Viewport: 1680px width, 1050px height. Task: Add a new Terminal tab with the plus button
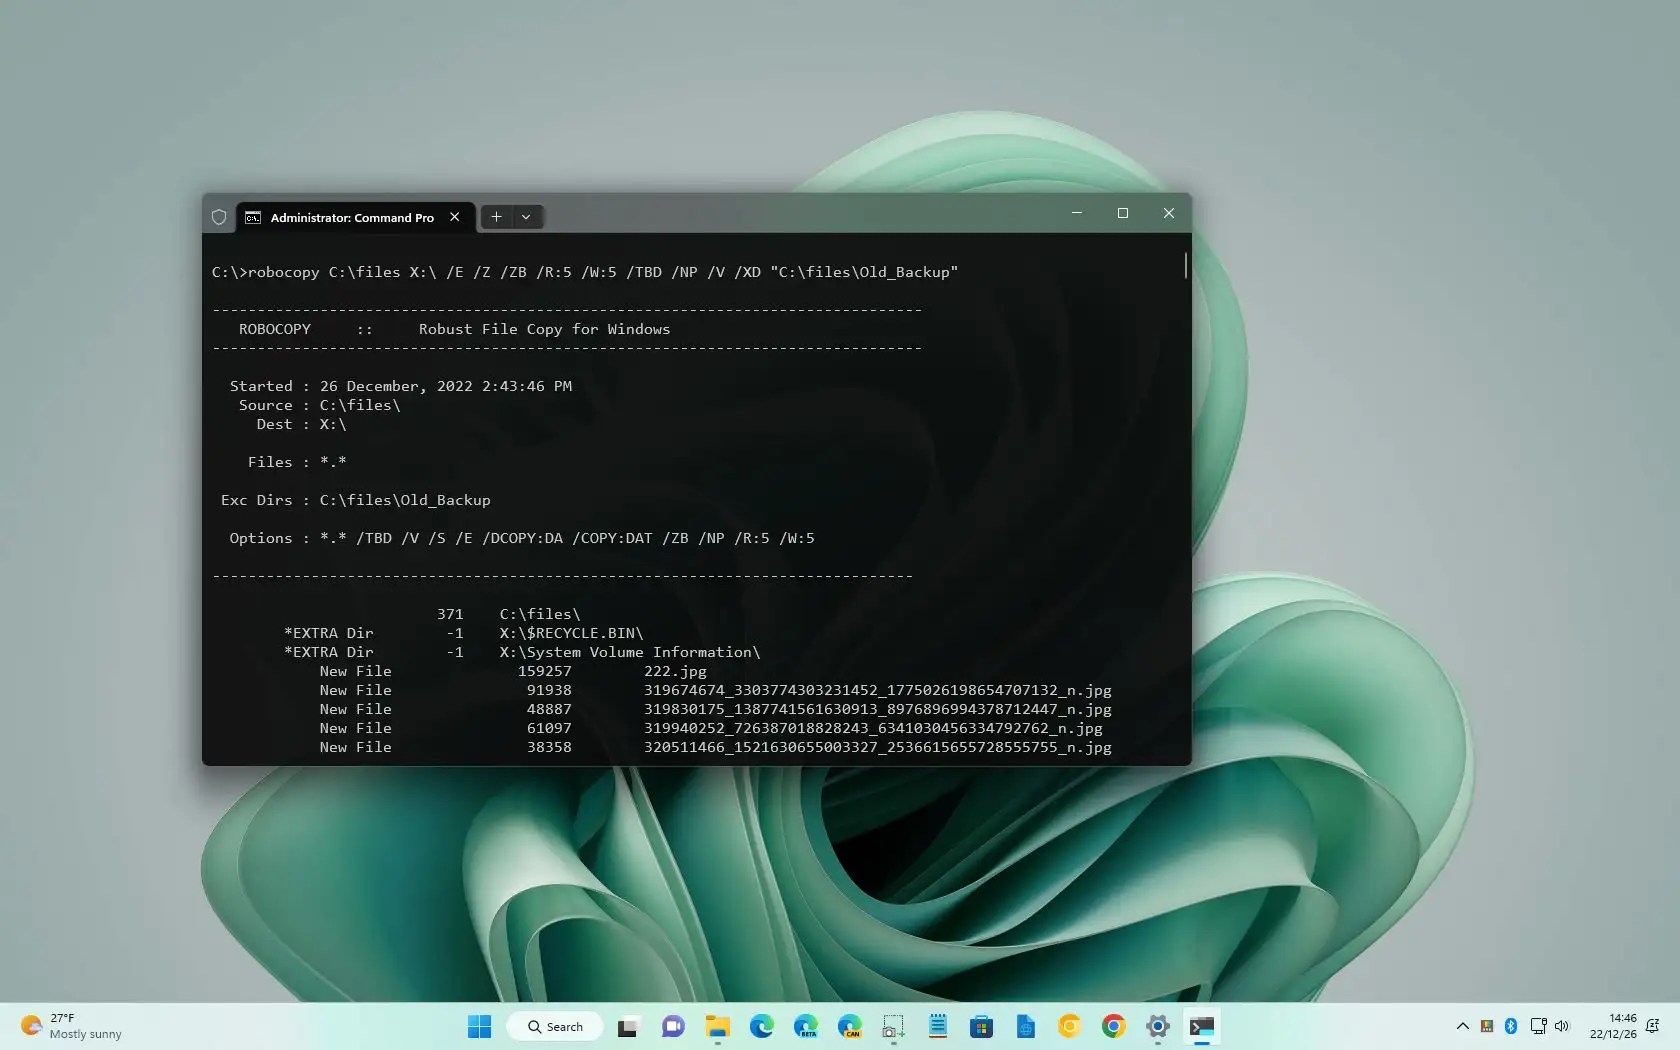tap(495, 217)
